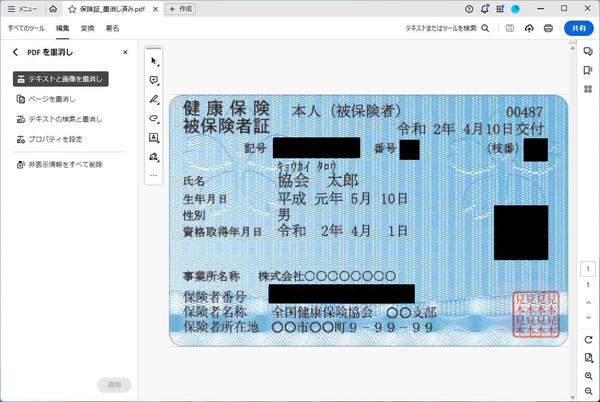600x402 pixels.
Task: Rotate the page view icon
Action: click(x=588, y=340)
